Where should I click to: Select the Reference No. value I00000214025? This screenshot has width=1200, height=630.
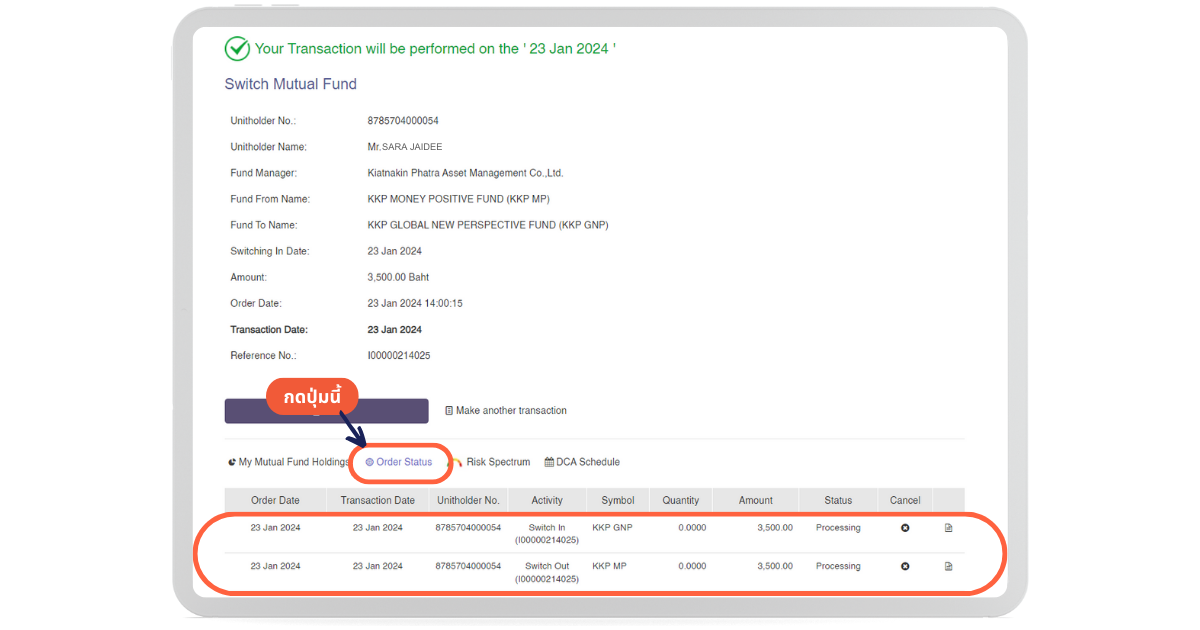click(399, 356)
